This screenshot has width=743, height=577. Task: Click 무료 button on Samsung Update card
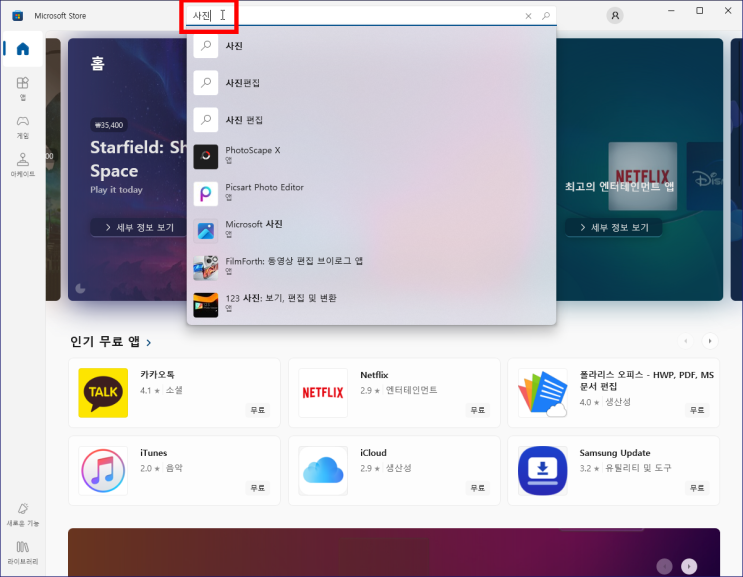click(697, 488)
